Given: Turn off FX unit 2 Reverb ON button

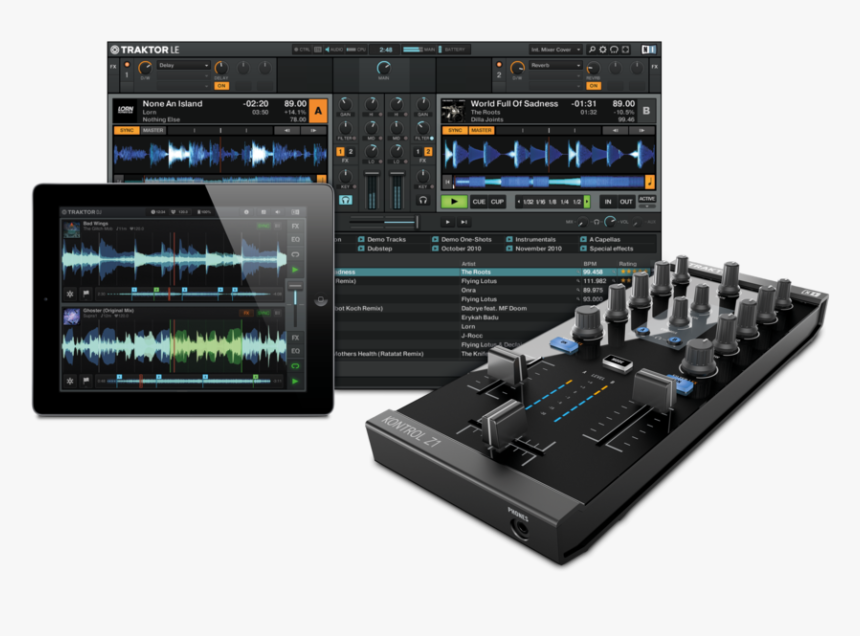Looking at the screenshot, I should [593, 86].
